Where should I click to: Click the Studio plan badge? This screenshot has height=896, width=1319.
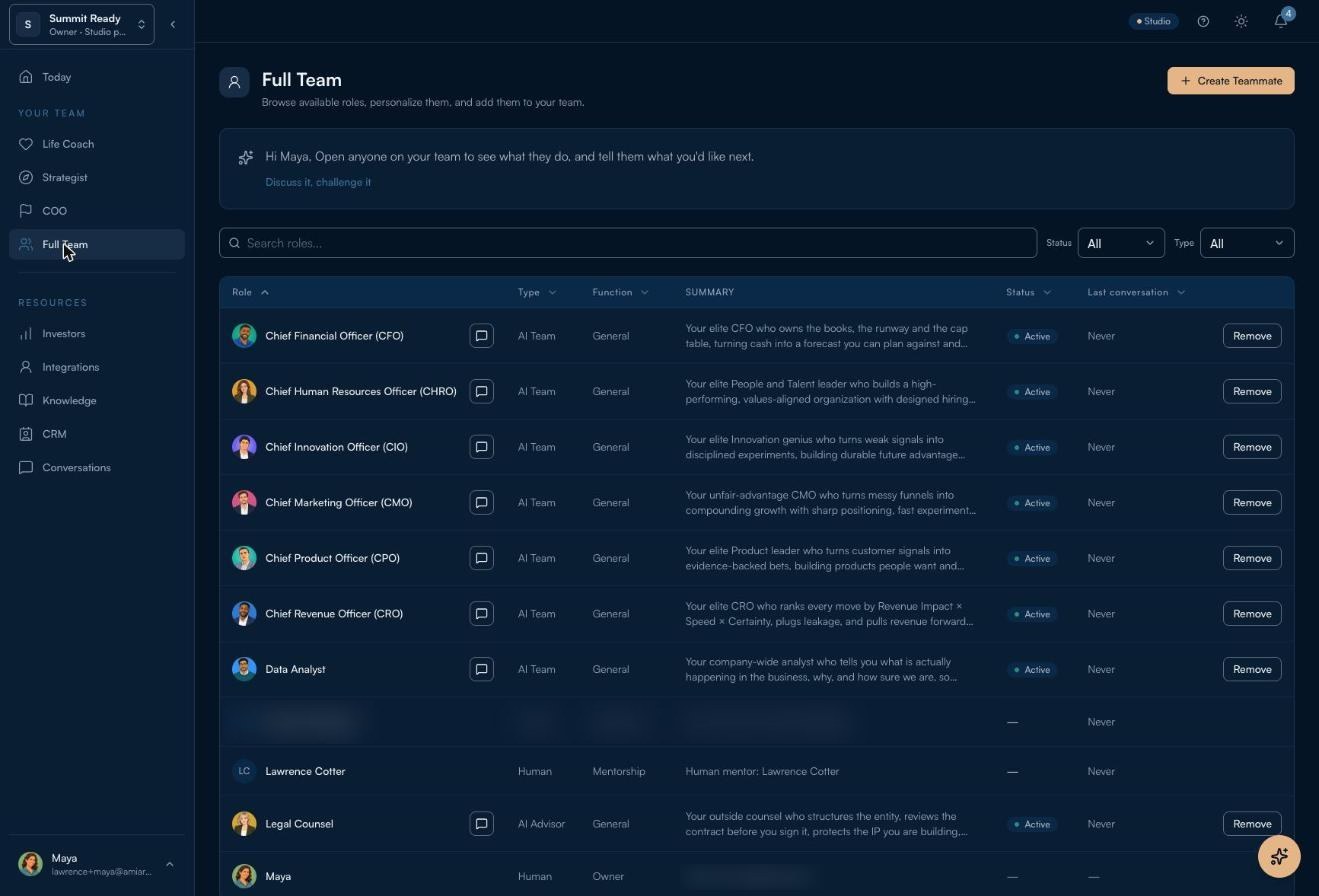pyautogui.click(x=1154, y=21)
